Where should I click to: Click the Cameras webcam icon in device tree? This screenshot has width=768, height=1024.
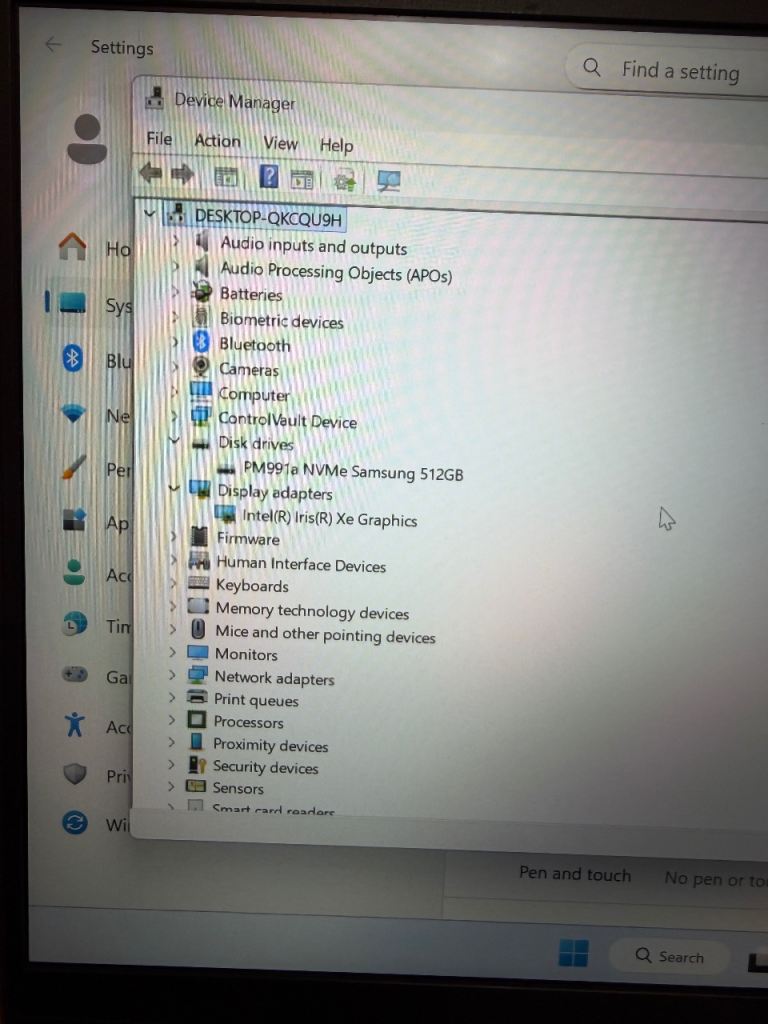(201, 368)
